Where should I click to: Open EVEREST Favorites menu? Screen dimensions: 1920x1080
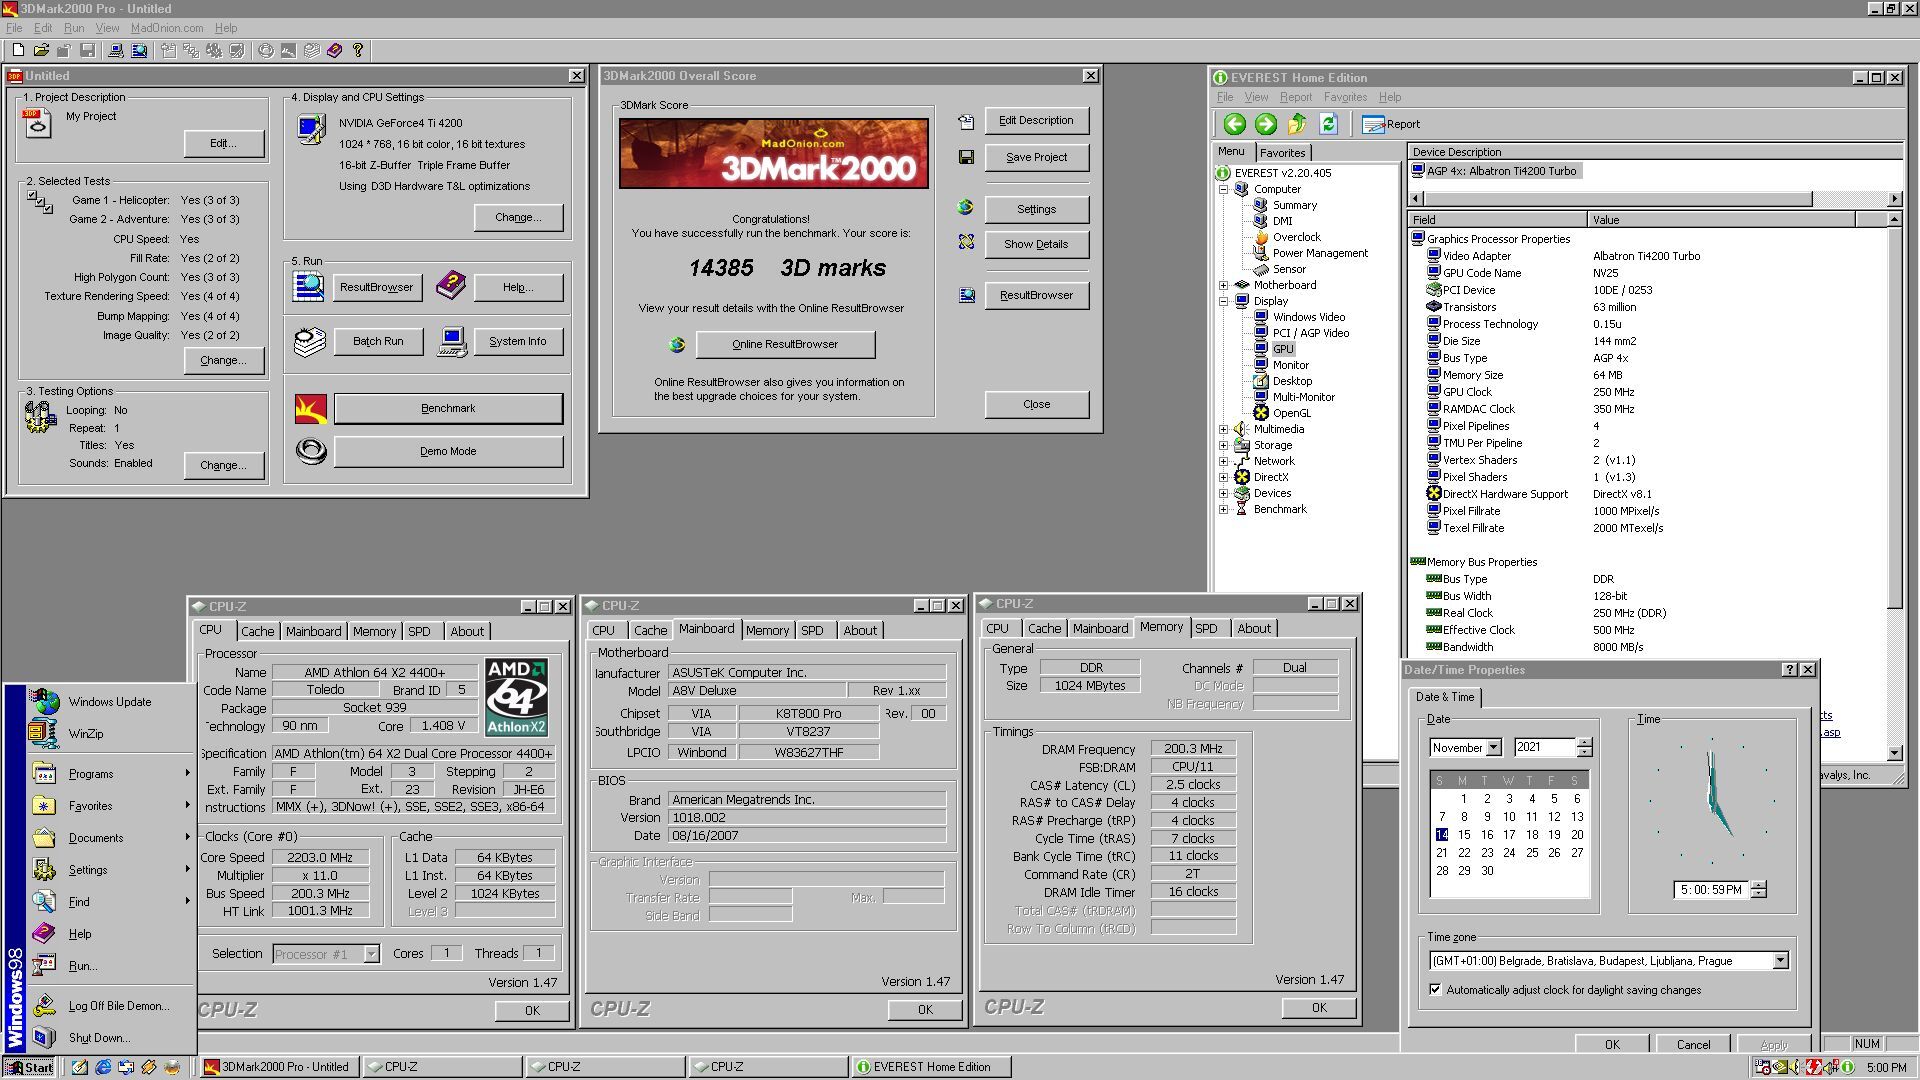click(1345, 97)
